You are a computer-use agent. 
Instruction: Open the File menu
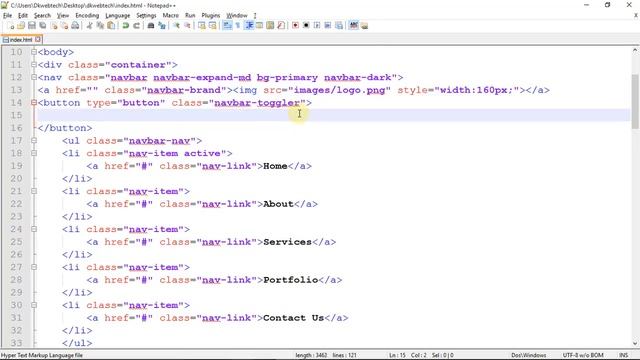pyautogui.click(x=7, y=16)
